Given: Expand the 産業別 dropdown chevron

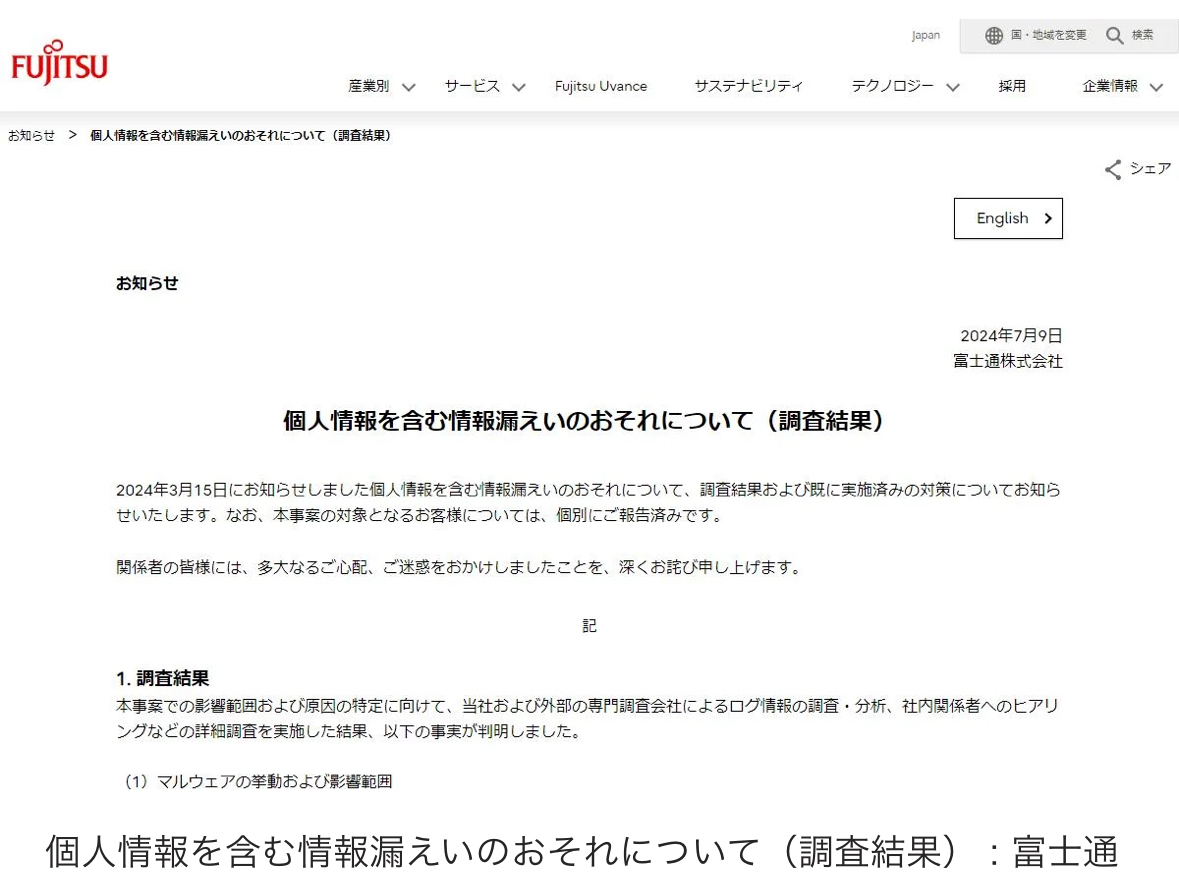Looking at the screenshot, I should [x=408, y=87].
